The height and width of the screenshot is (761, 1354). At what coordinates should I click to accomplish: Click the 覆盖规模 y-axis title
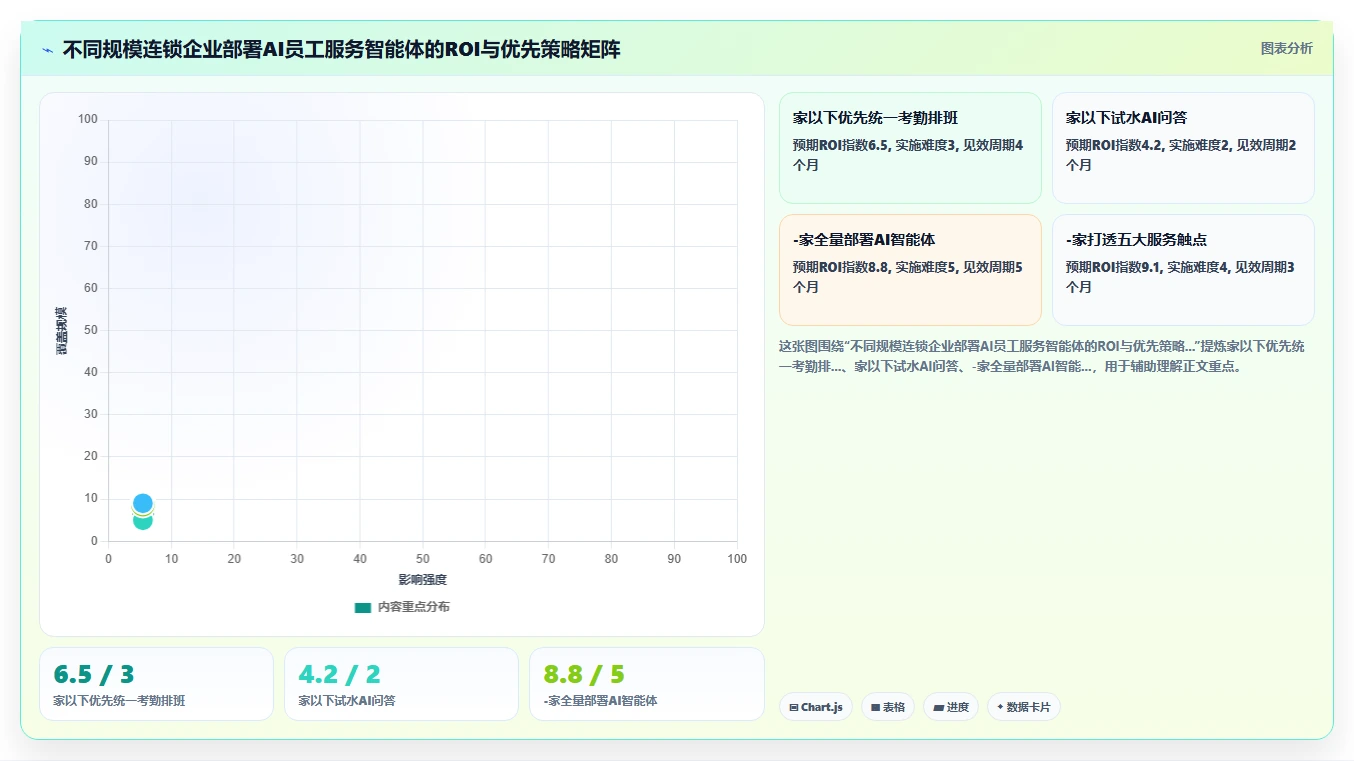point(61,330)
